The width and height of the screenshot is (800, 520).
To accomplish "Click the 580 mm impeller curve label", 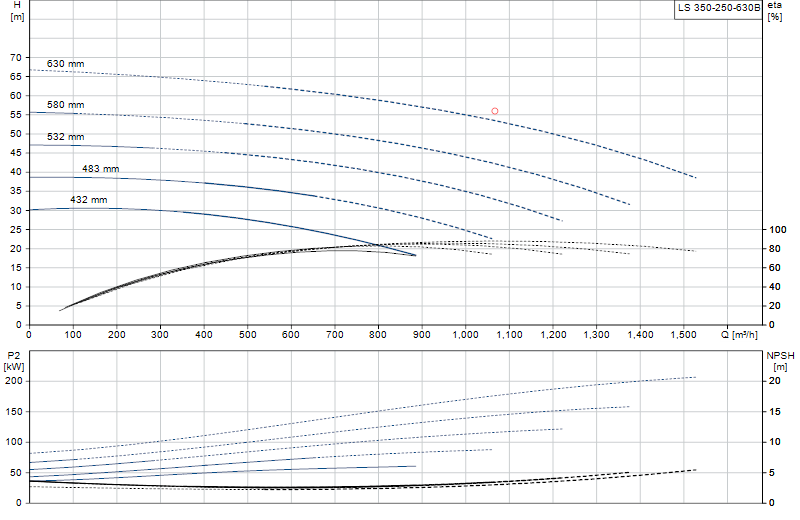I will (65, 105).
